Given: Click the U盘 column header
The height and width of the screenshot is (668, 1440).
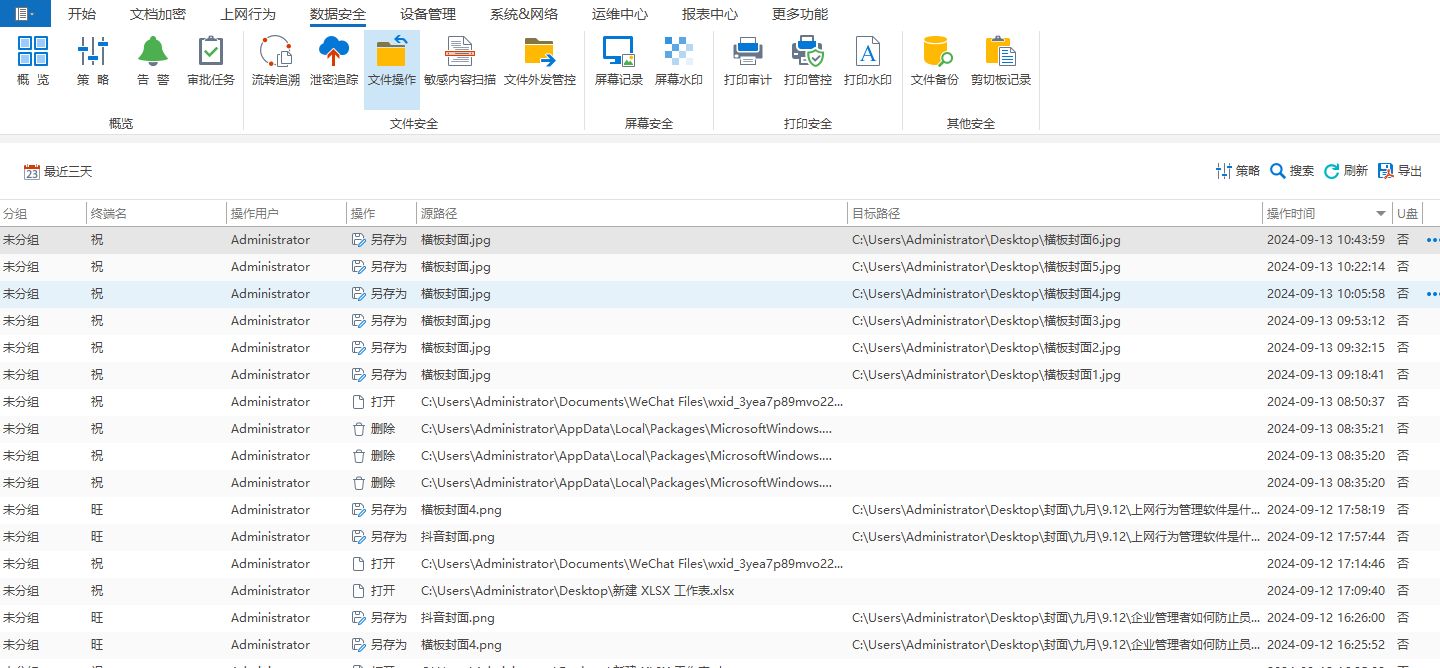Looking at the screenshot, I should point(1408,213).
